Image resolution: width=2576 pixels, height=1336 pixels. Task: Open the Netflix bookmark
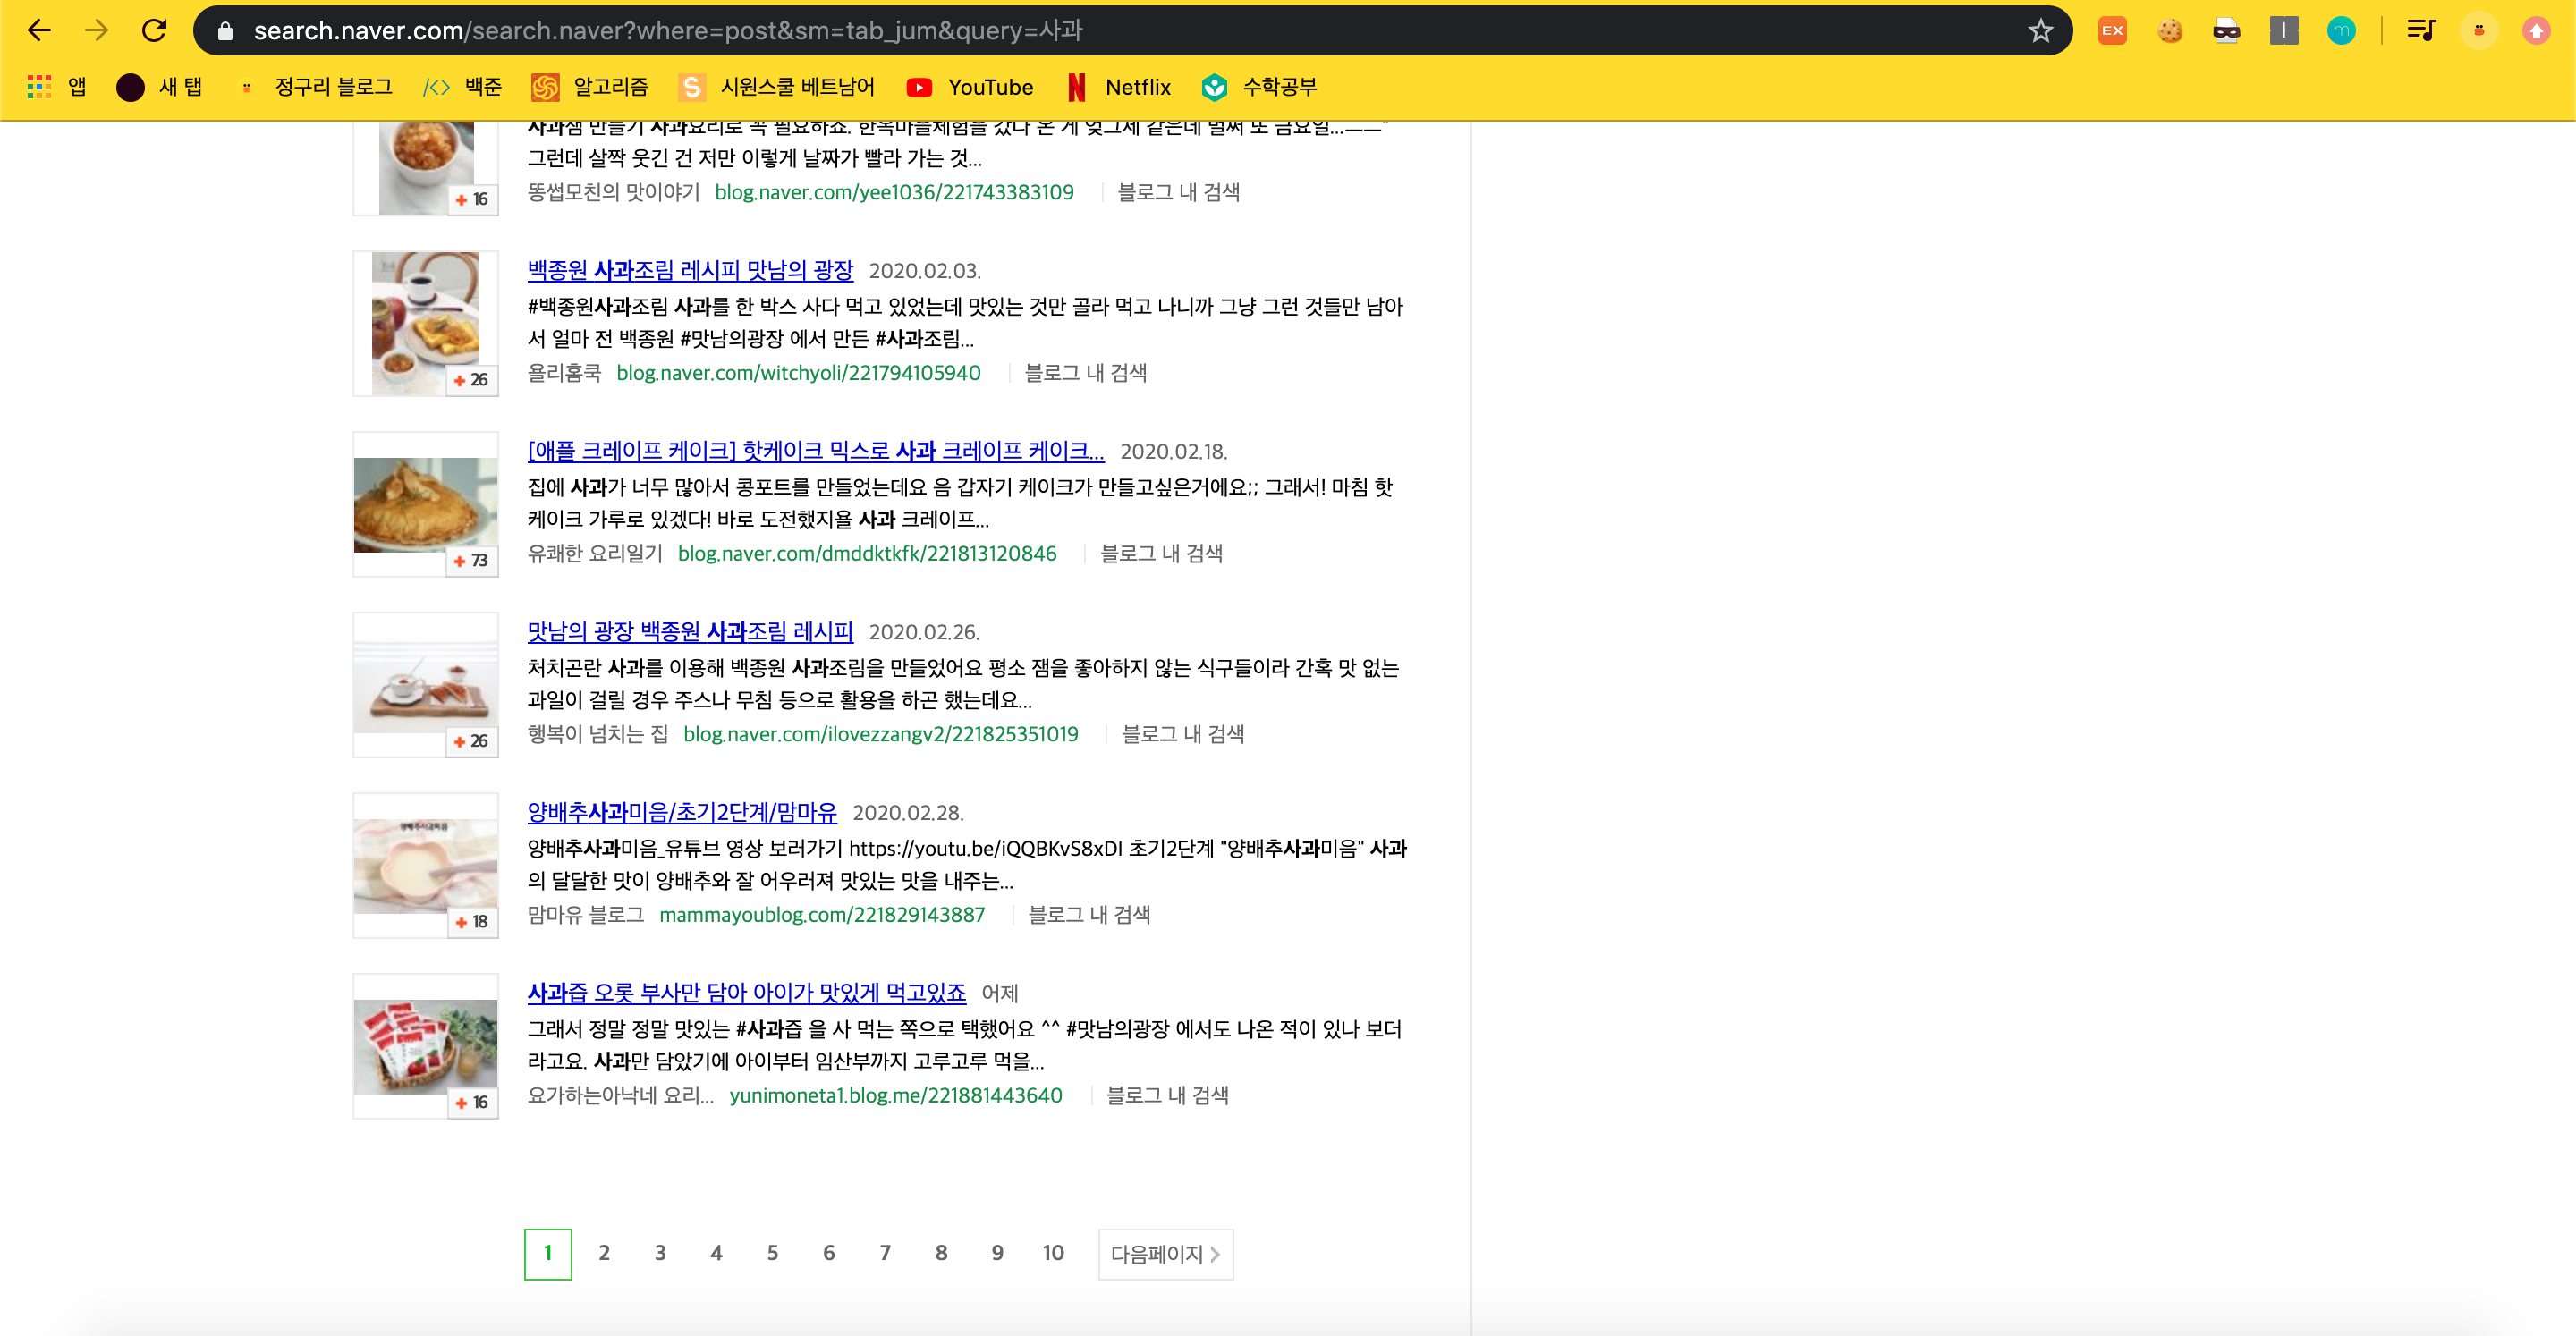pos(1118,87)
